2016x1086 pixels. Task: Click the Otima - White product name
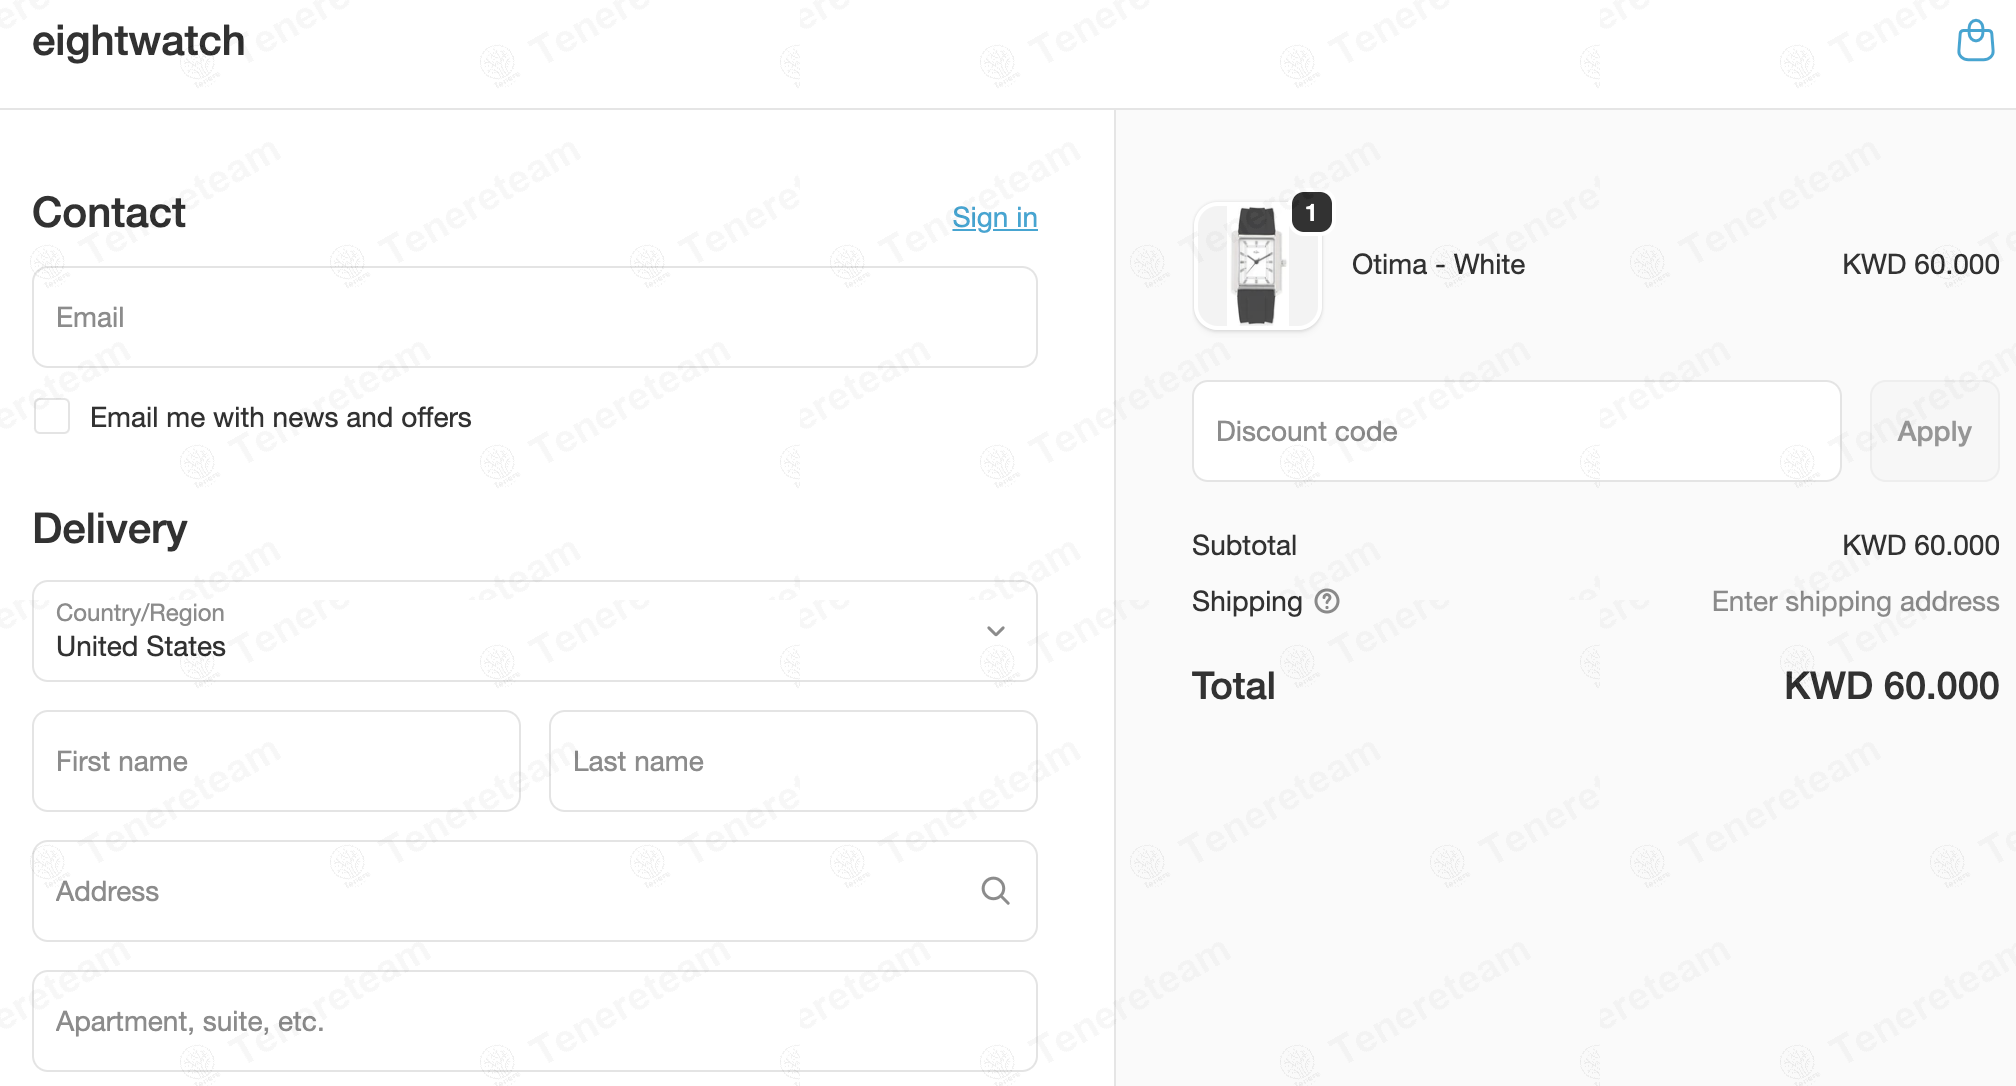[1438, 264]
